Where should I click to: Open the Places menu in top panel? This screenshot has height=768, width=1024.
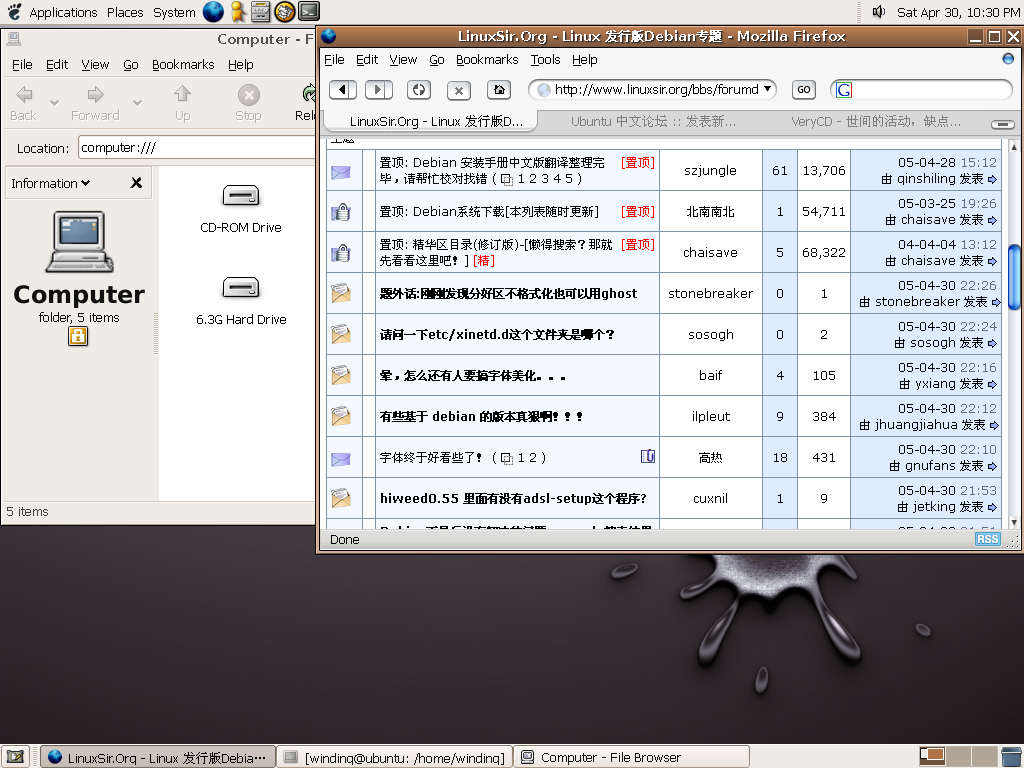[x=125, y=12]
